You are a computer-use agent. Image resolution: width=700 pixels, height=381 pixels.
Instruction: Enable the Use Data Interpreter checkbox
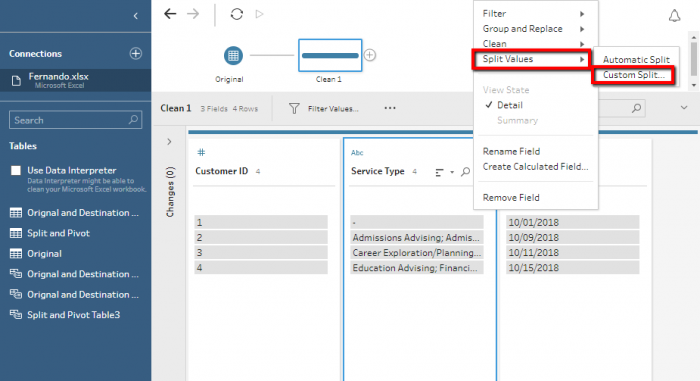16,170
